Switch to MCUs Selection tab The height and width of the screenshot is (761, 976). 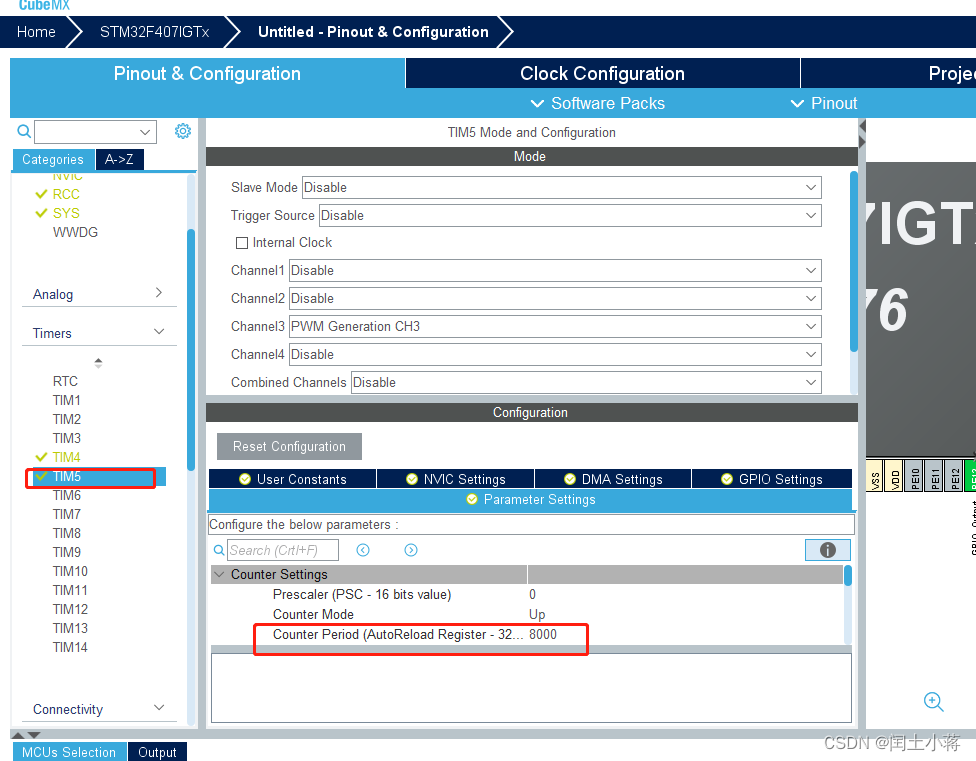coord(69,752)
